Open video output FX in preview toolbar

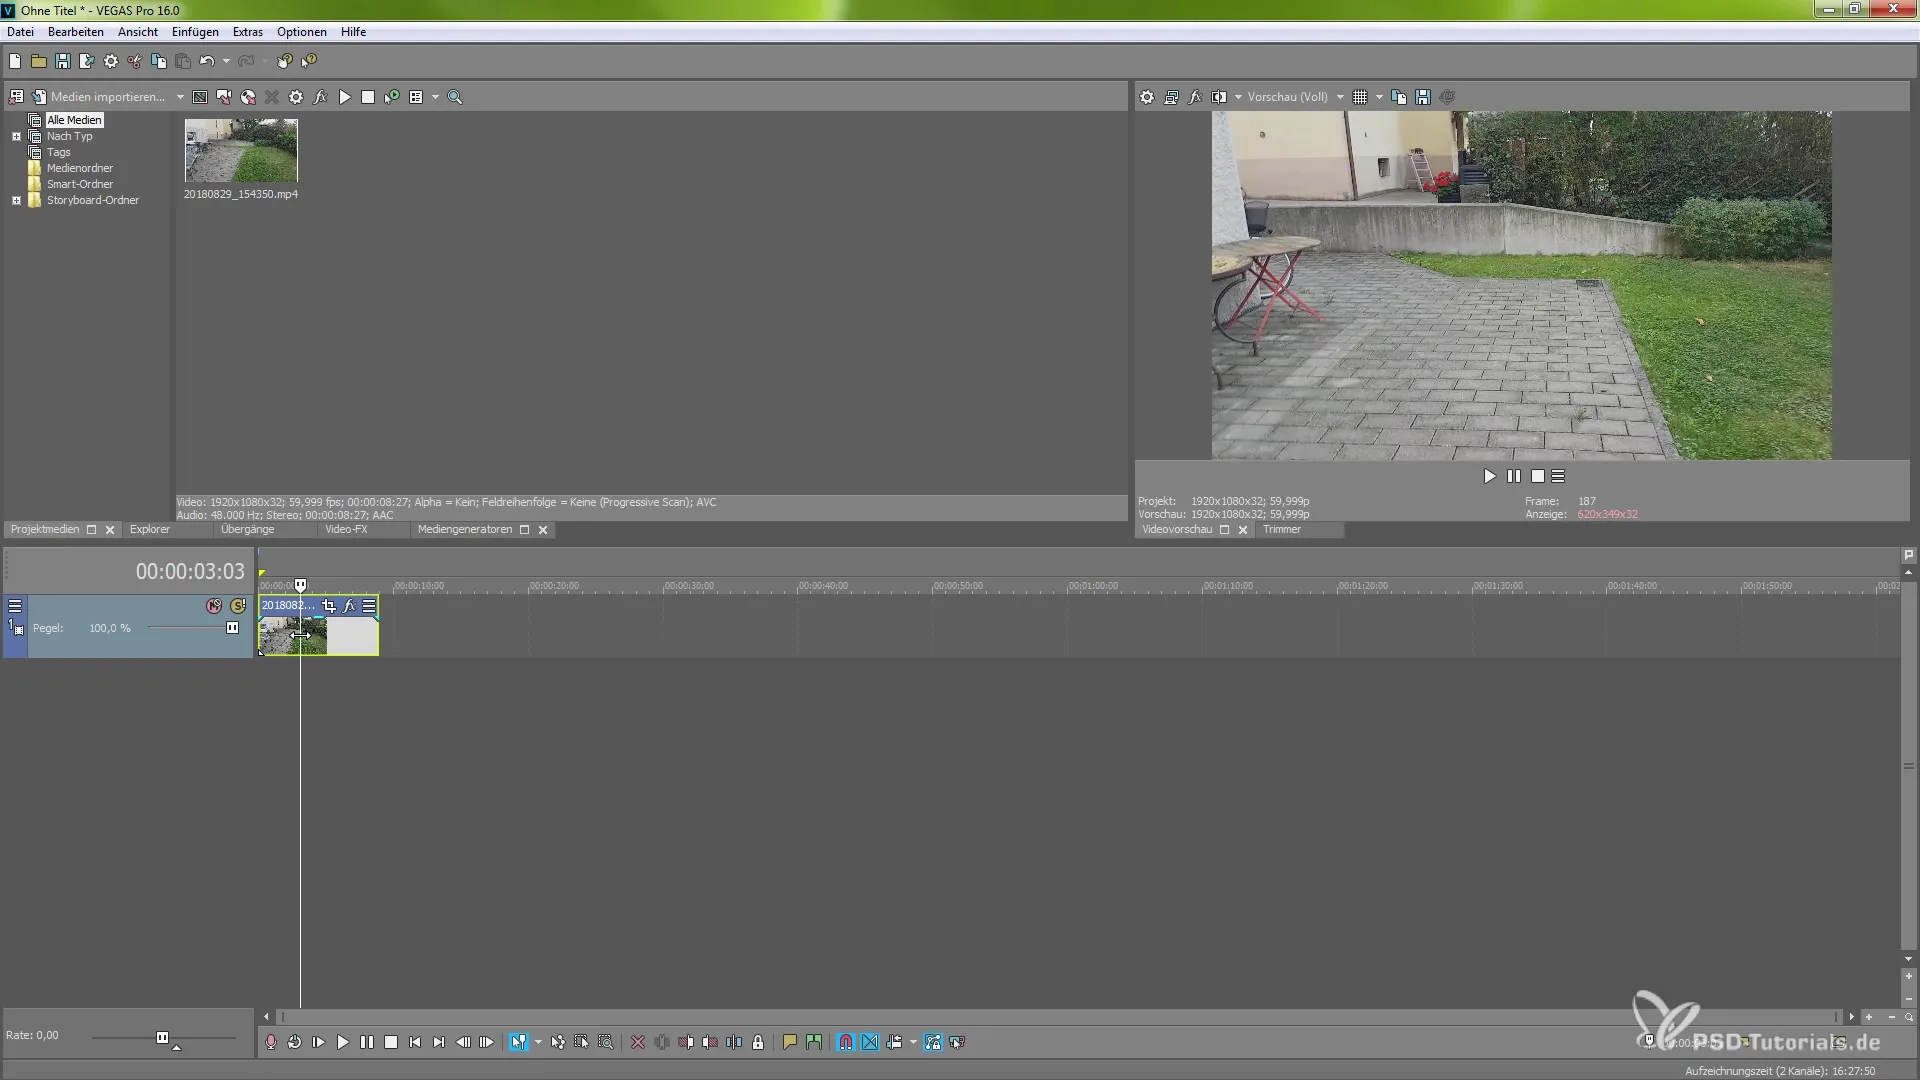pos(1195,97)
